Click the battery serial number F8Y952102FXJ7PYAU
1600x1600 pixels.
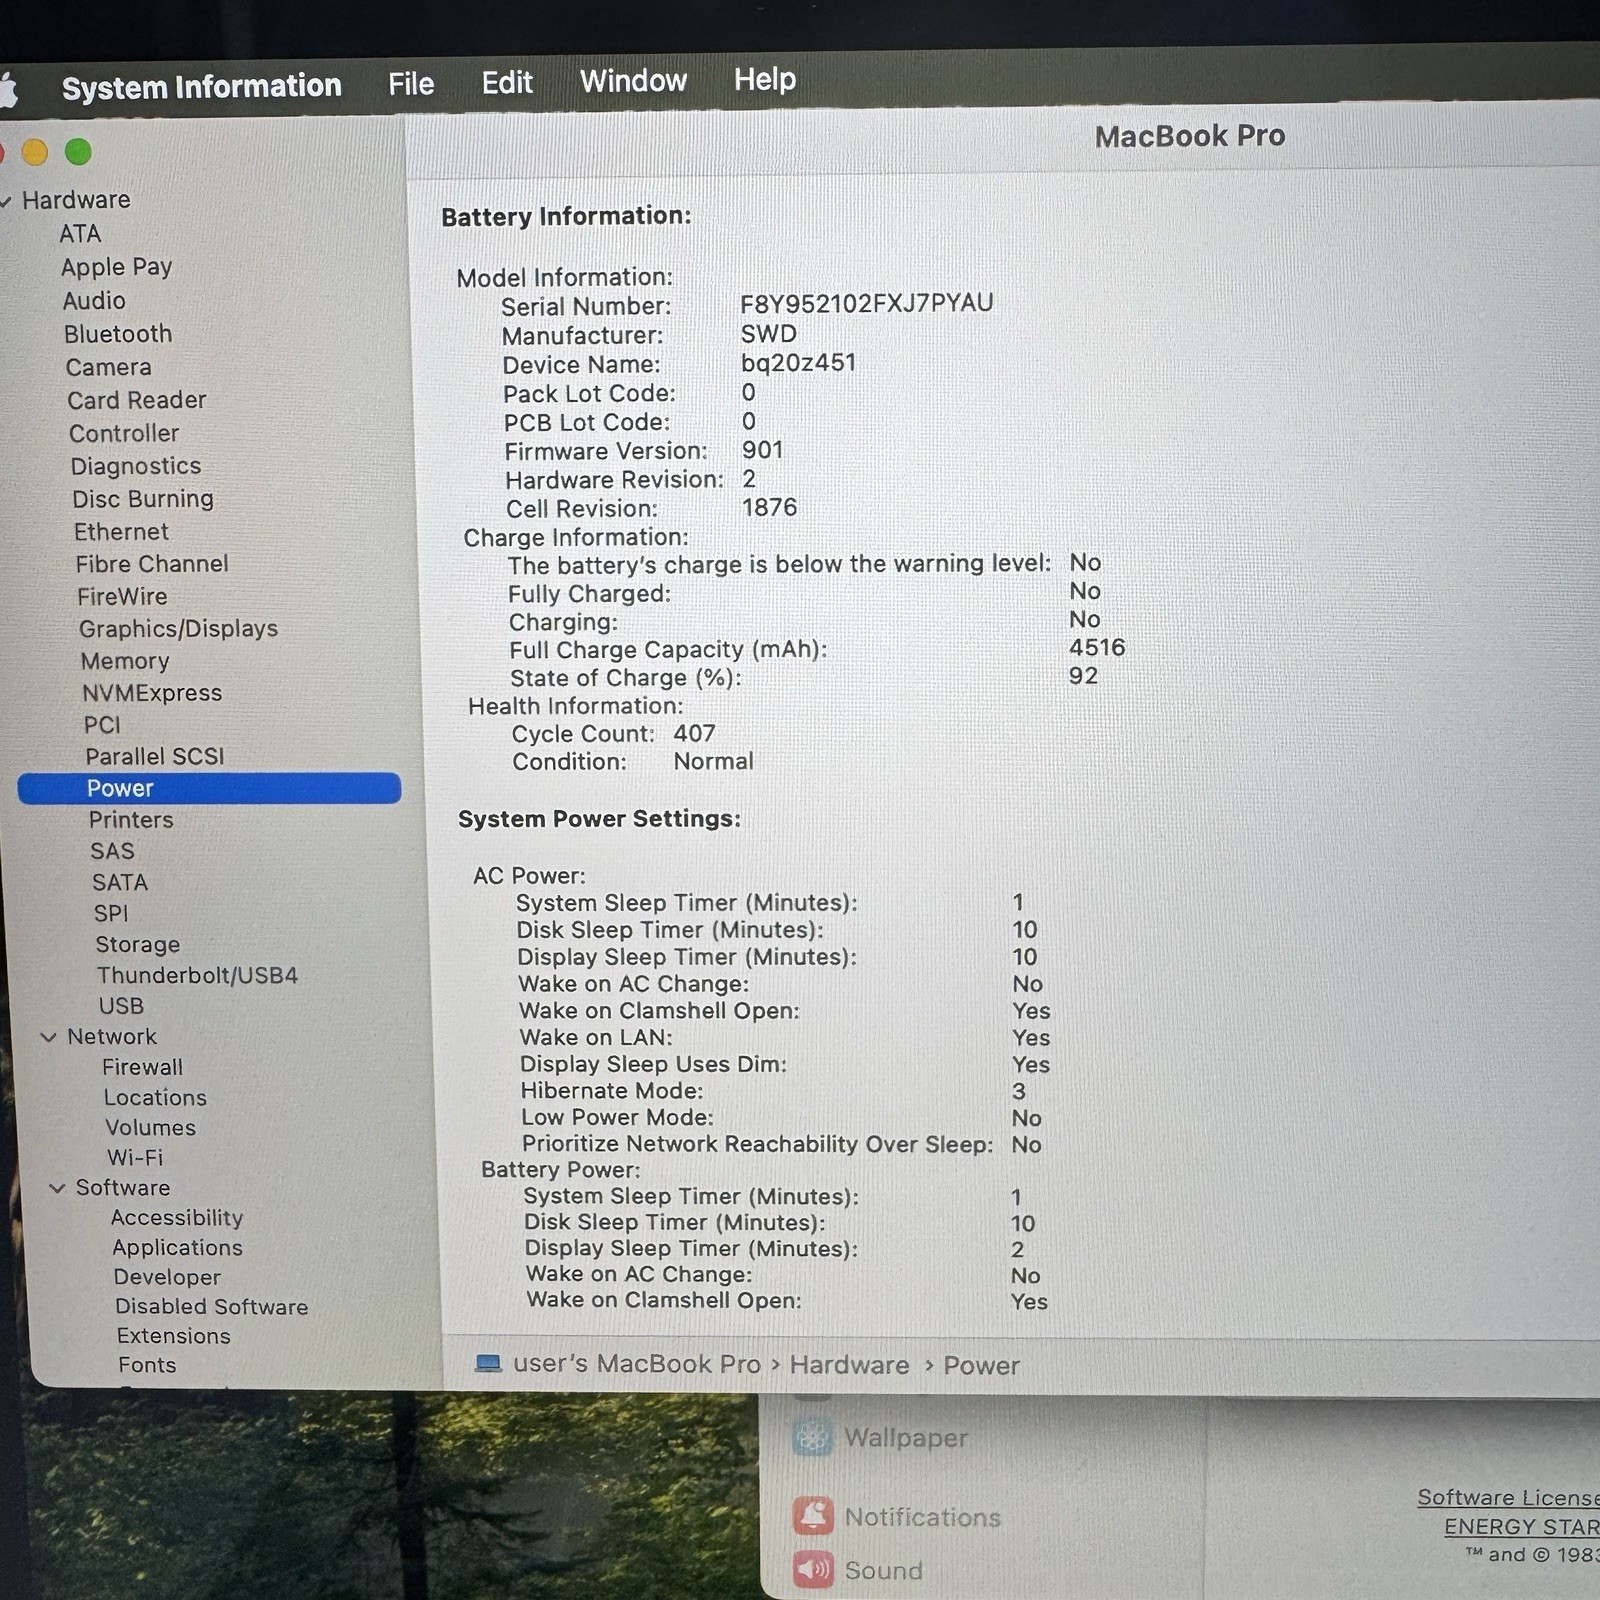866,303
